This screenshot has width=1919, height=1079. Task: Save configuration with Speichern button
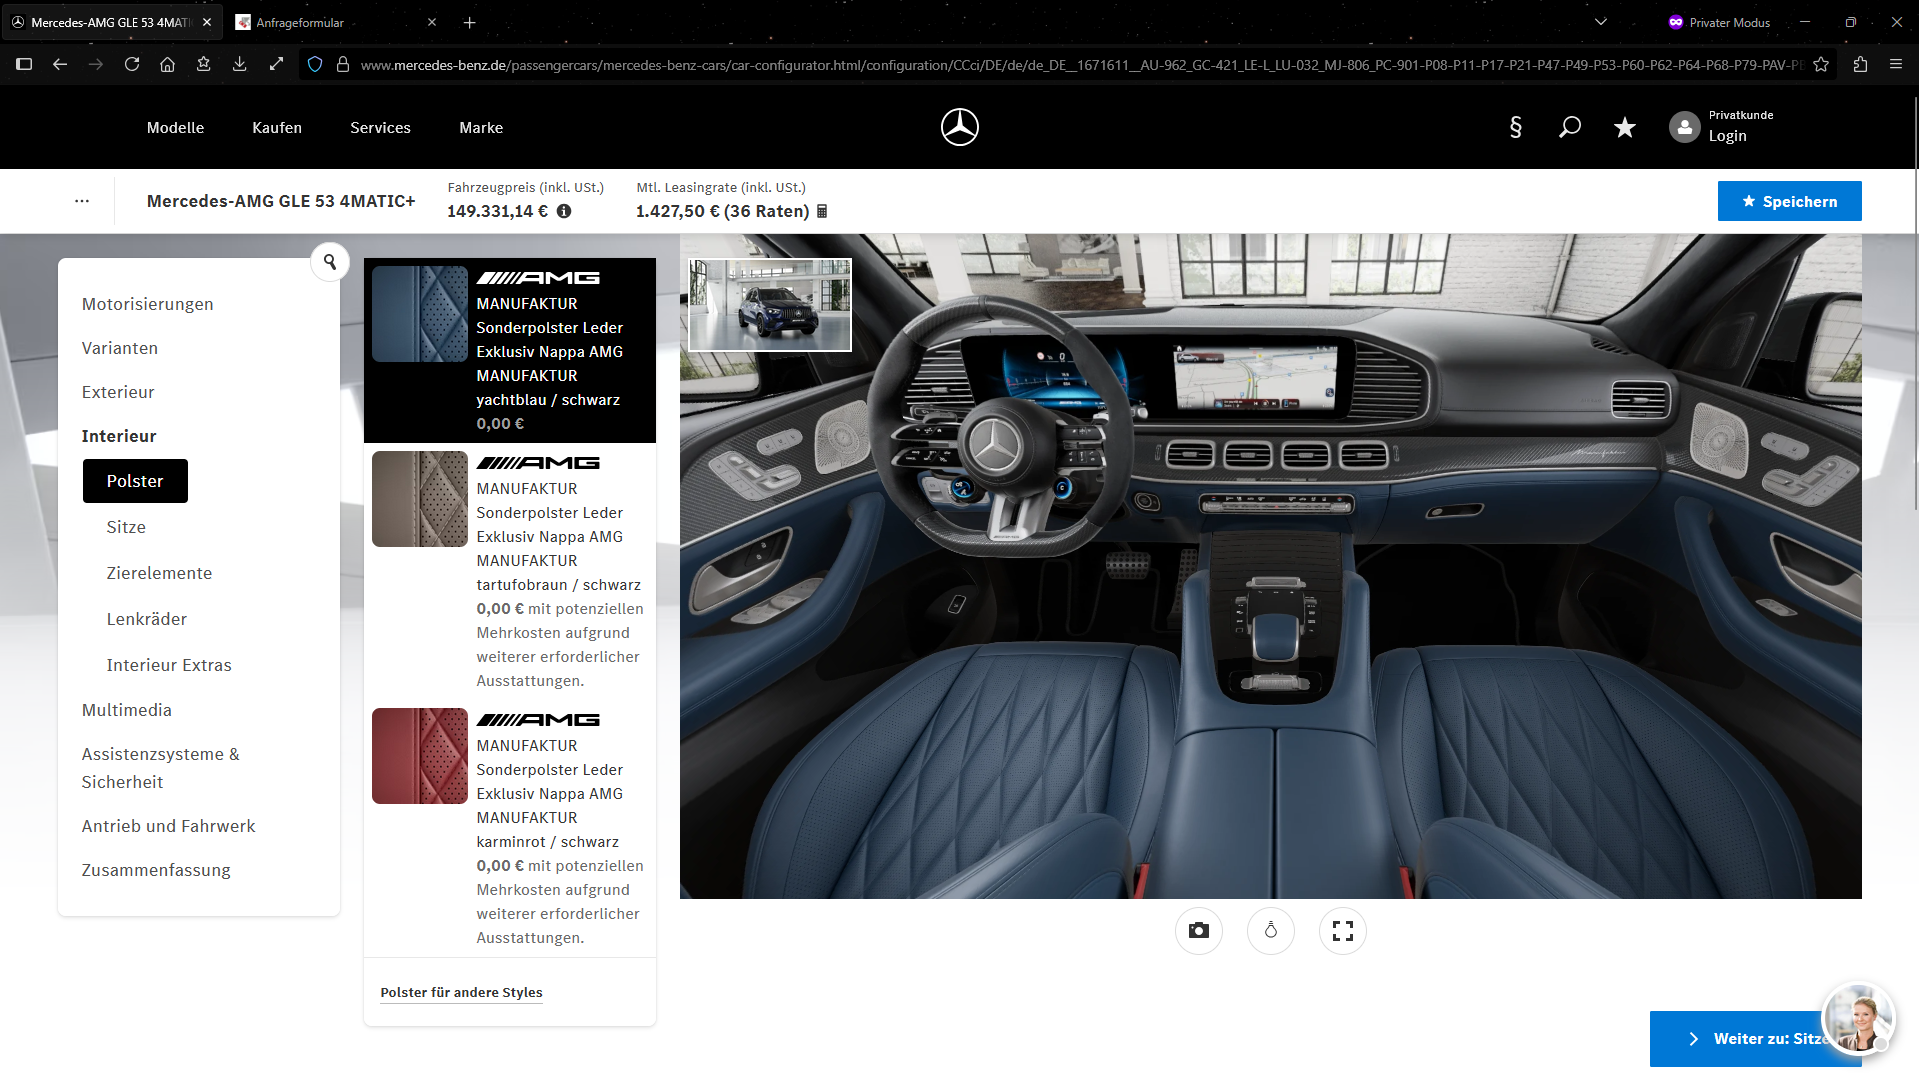(1789, 201)
